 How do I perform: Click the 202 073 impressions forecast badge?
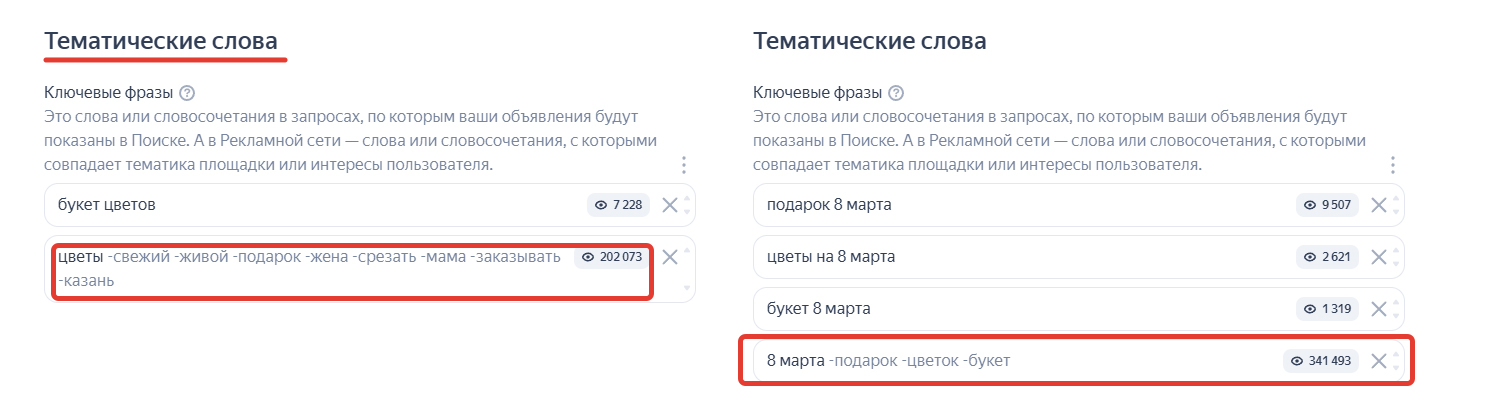pos(614,257)
